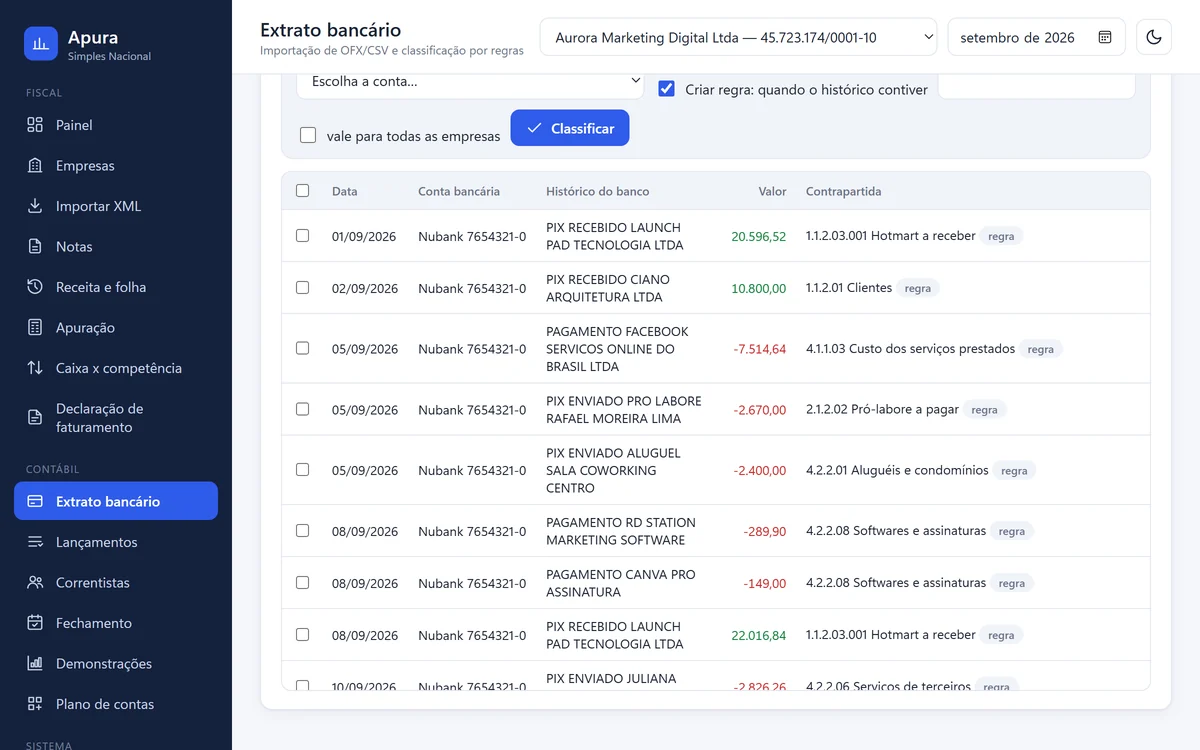1200x750 pixels.
Task: Click the Plano de contas icon
Action: [x=35, y=704]
